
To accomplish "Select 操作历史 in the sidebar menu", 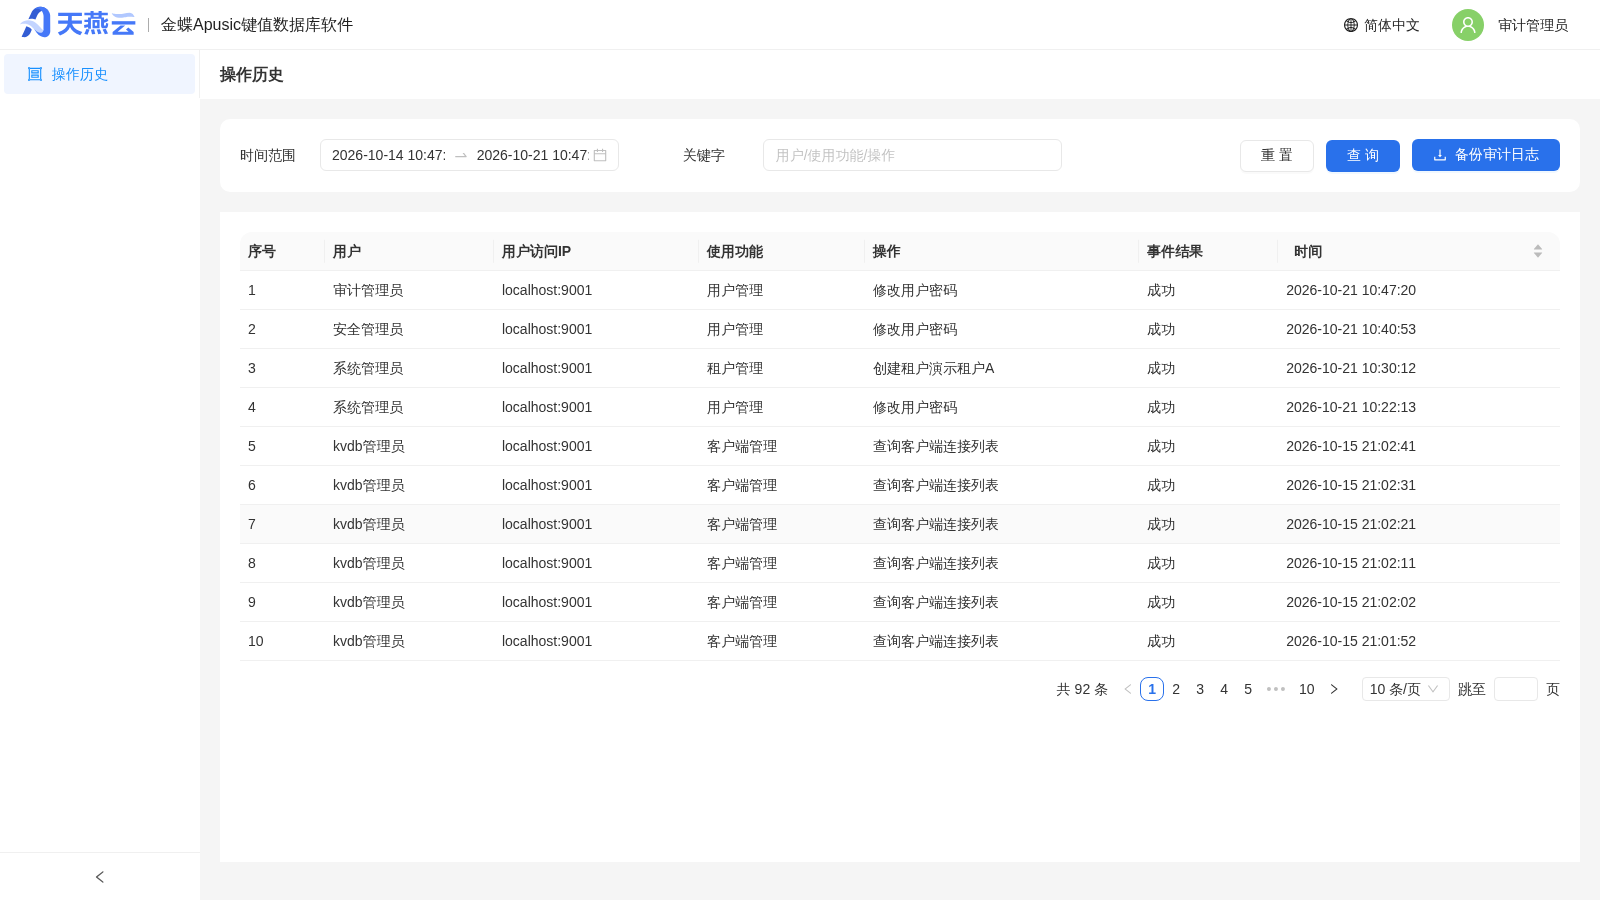I will click(x=100, y=74).
